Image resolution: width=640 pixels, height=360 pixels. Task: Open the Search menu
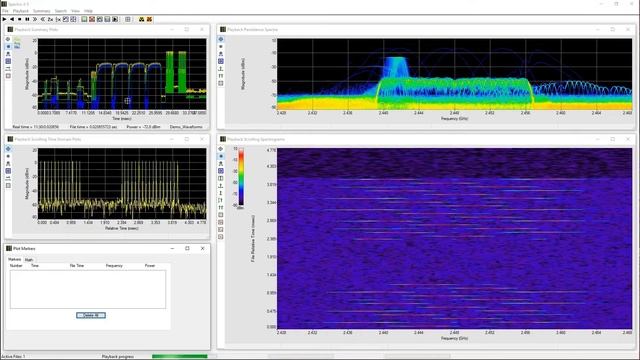(61, 11)
